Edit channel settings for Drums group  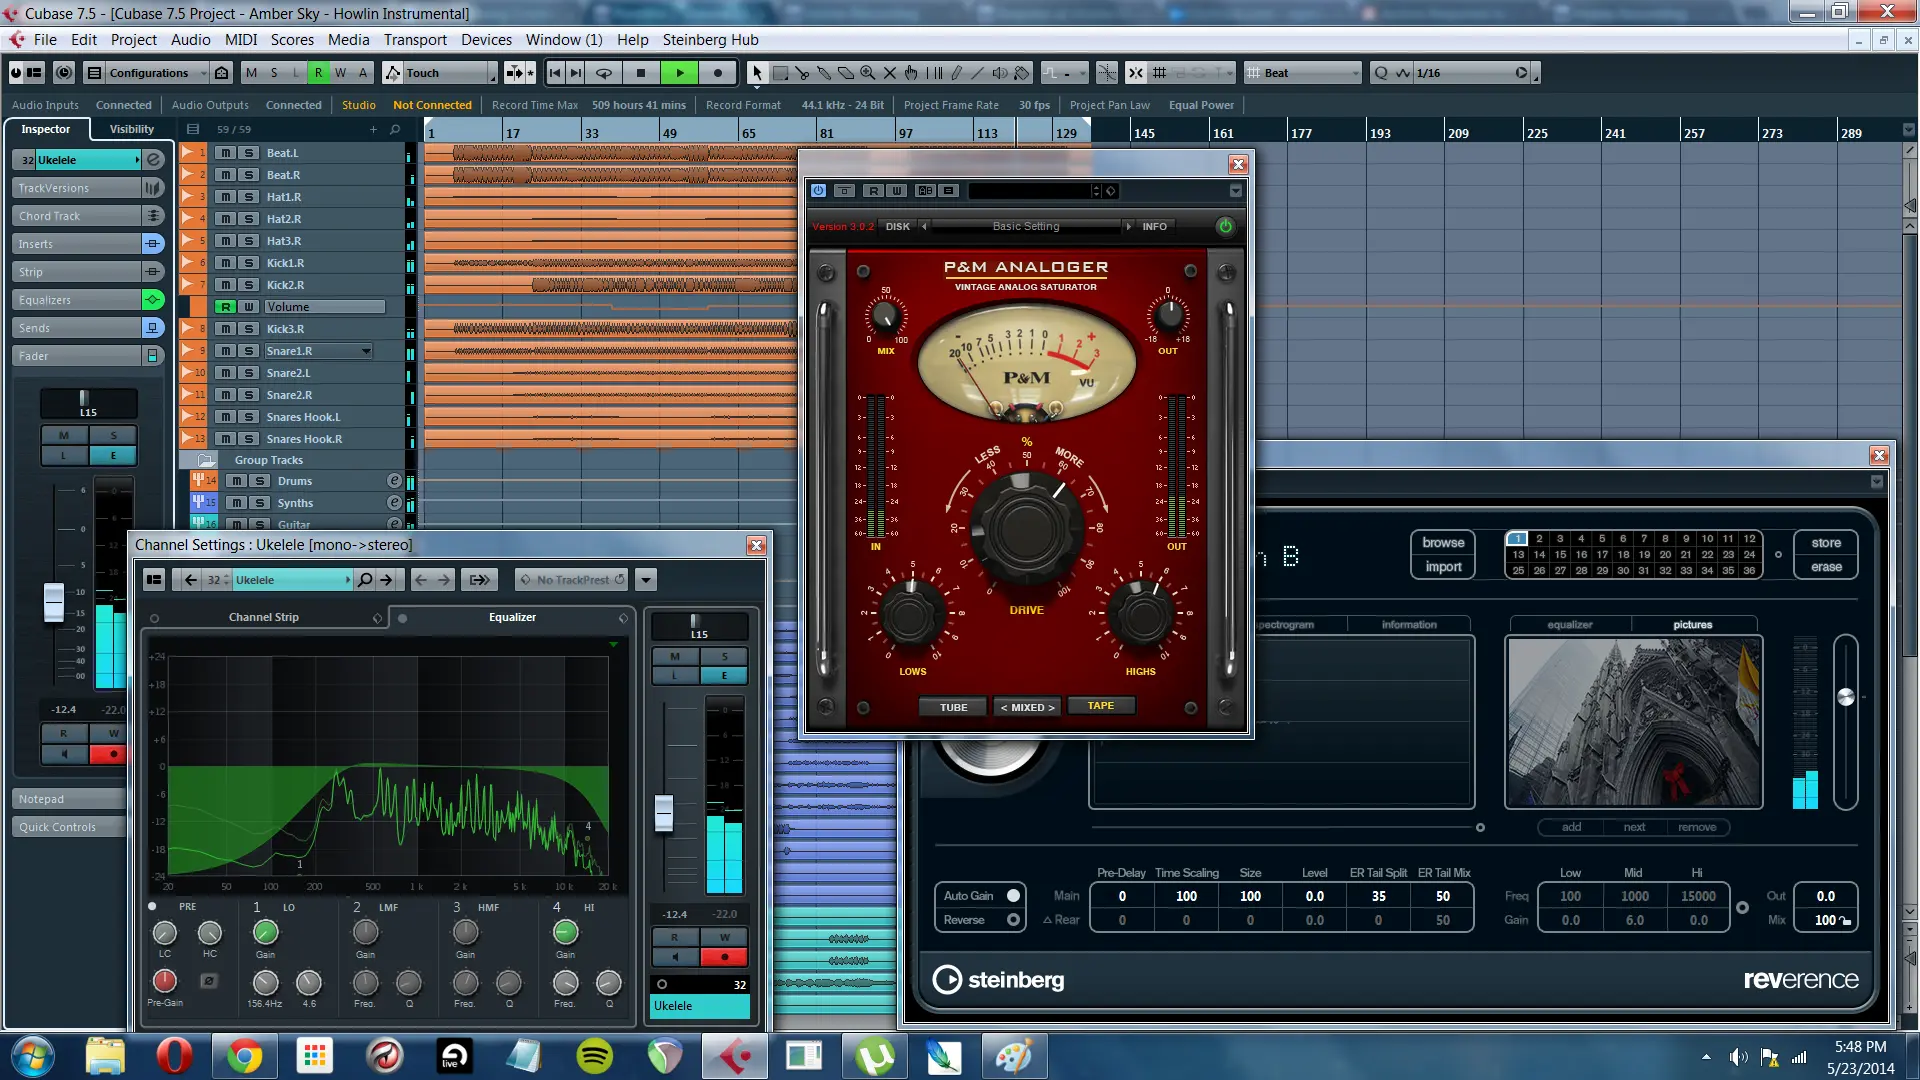point(394,481)
